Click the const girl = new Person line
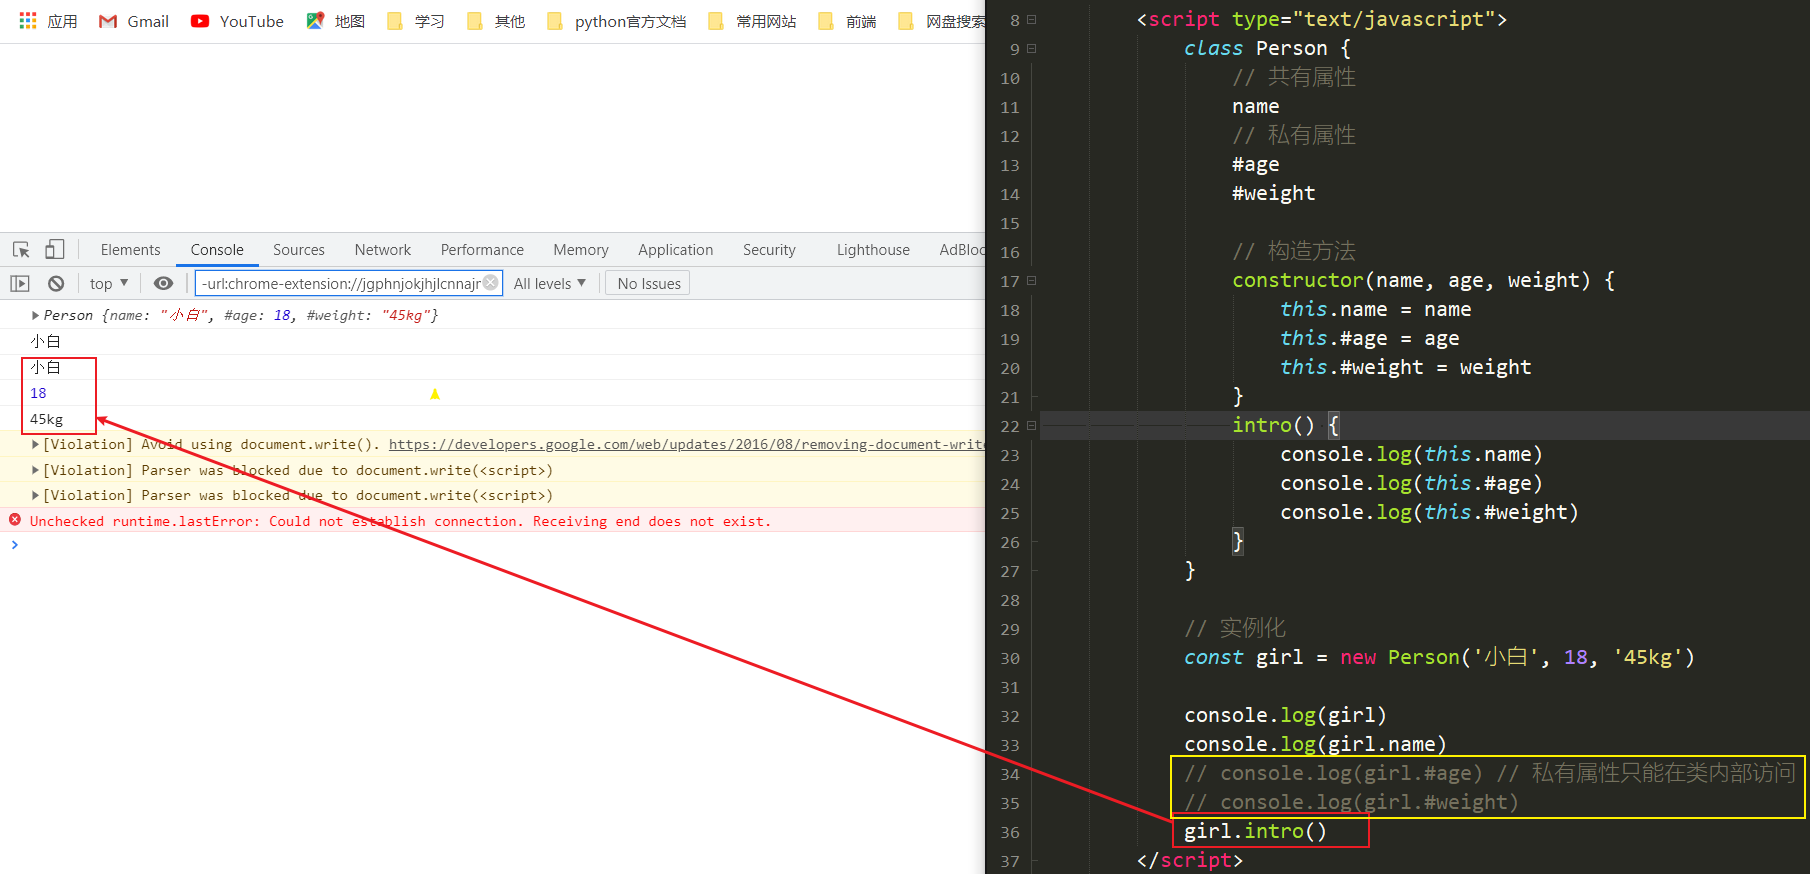This screenshot has width=1810, height=874. (x=1439, y=657)
